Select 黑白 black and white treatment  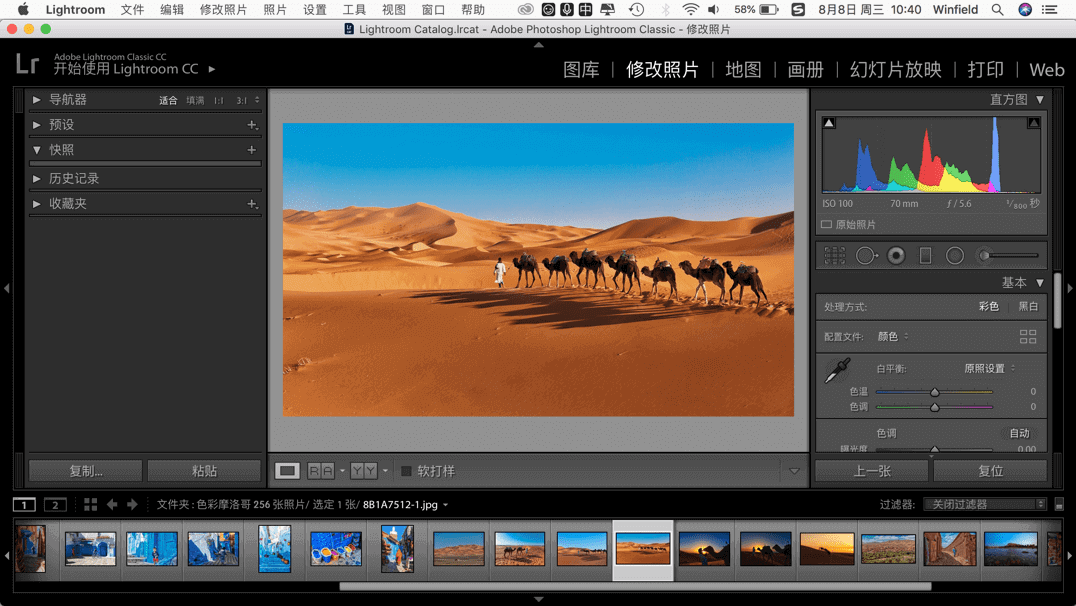pyautogui.click(x=1028, y=307)
